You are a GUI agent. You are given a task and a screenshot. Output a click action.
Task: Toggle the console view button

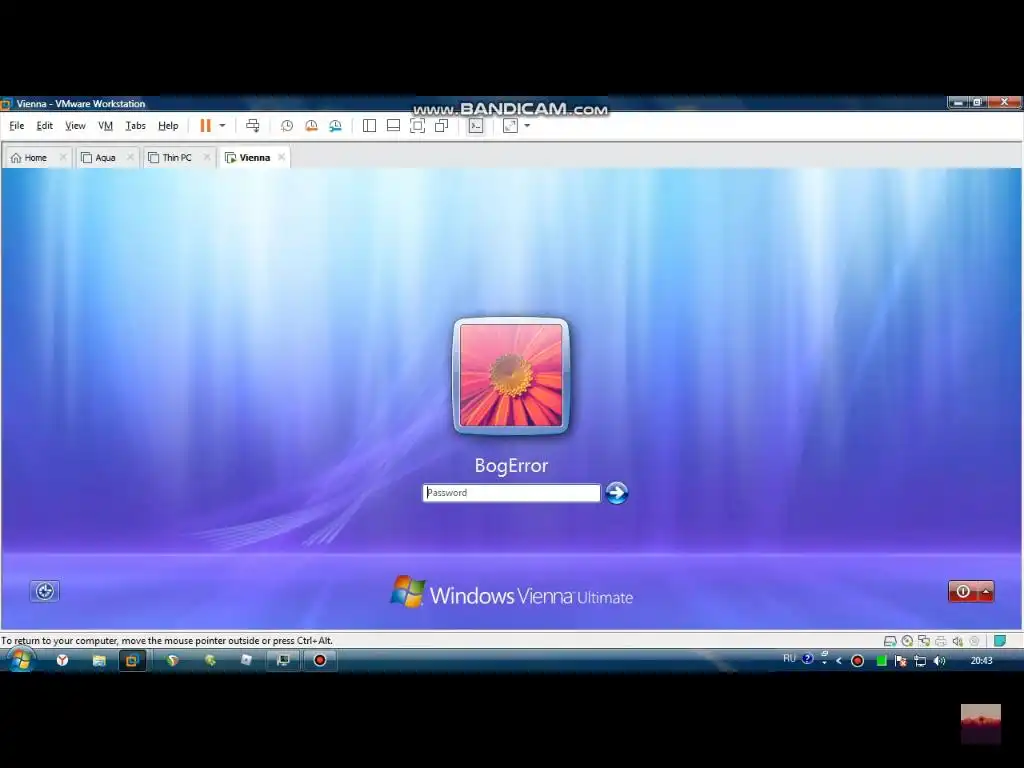476,125
